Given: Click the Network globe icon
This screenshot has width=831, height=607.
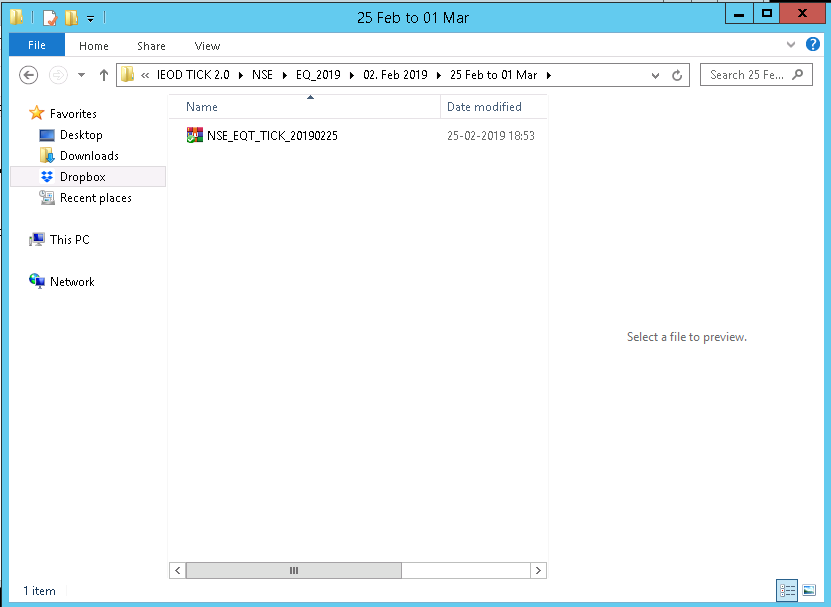Looking at the screenshot, I should [37, 281].
